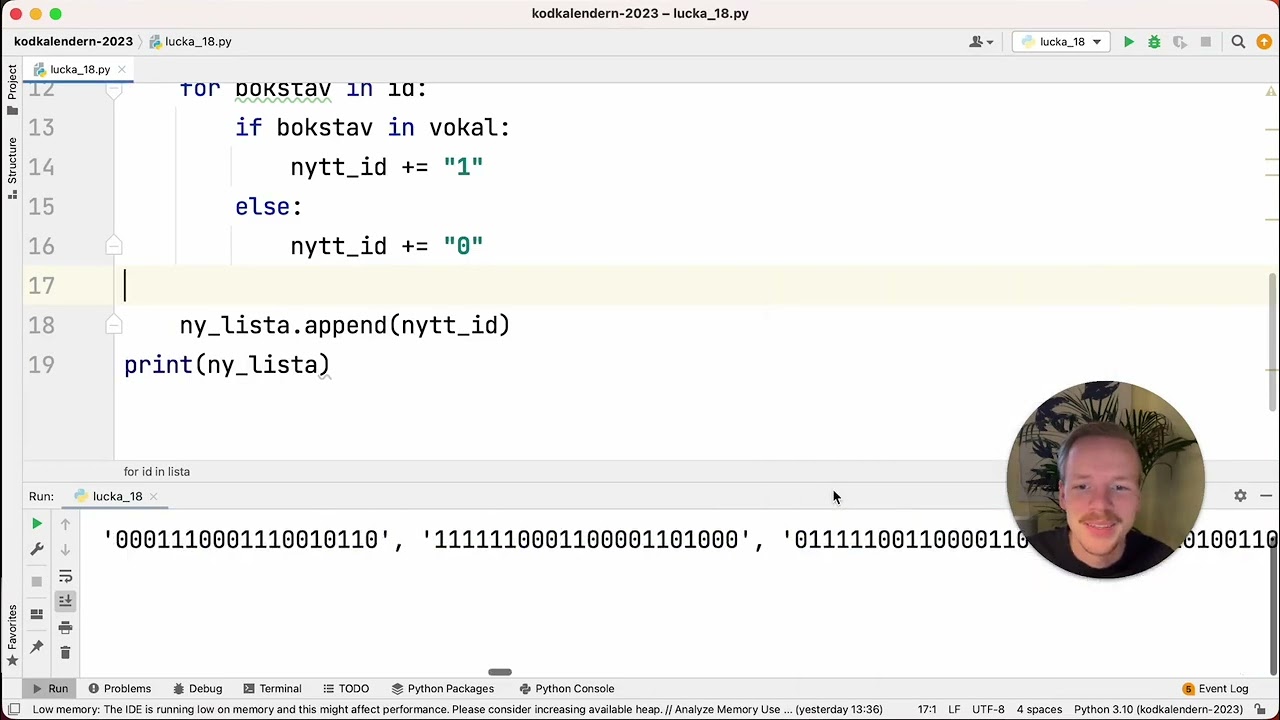Open lucka_18 run configuration dropdown
The image size is (1280, 720).
pos(1062,42)
